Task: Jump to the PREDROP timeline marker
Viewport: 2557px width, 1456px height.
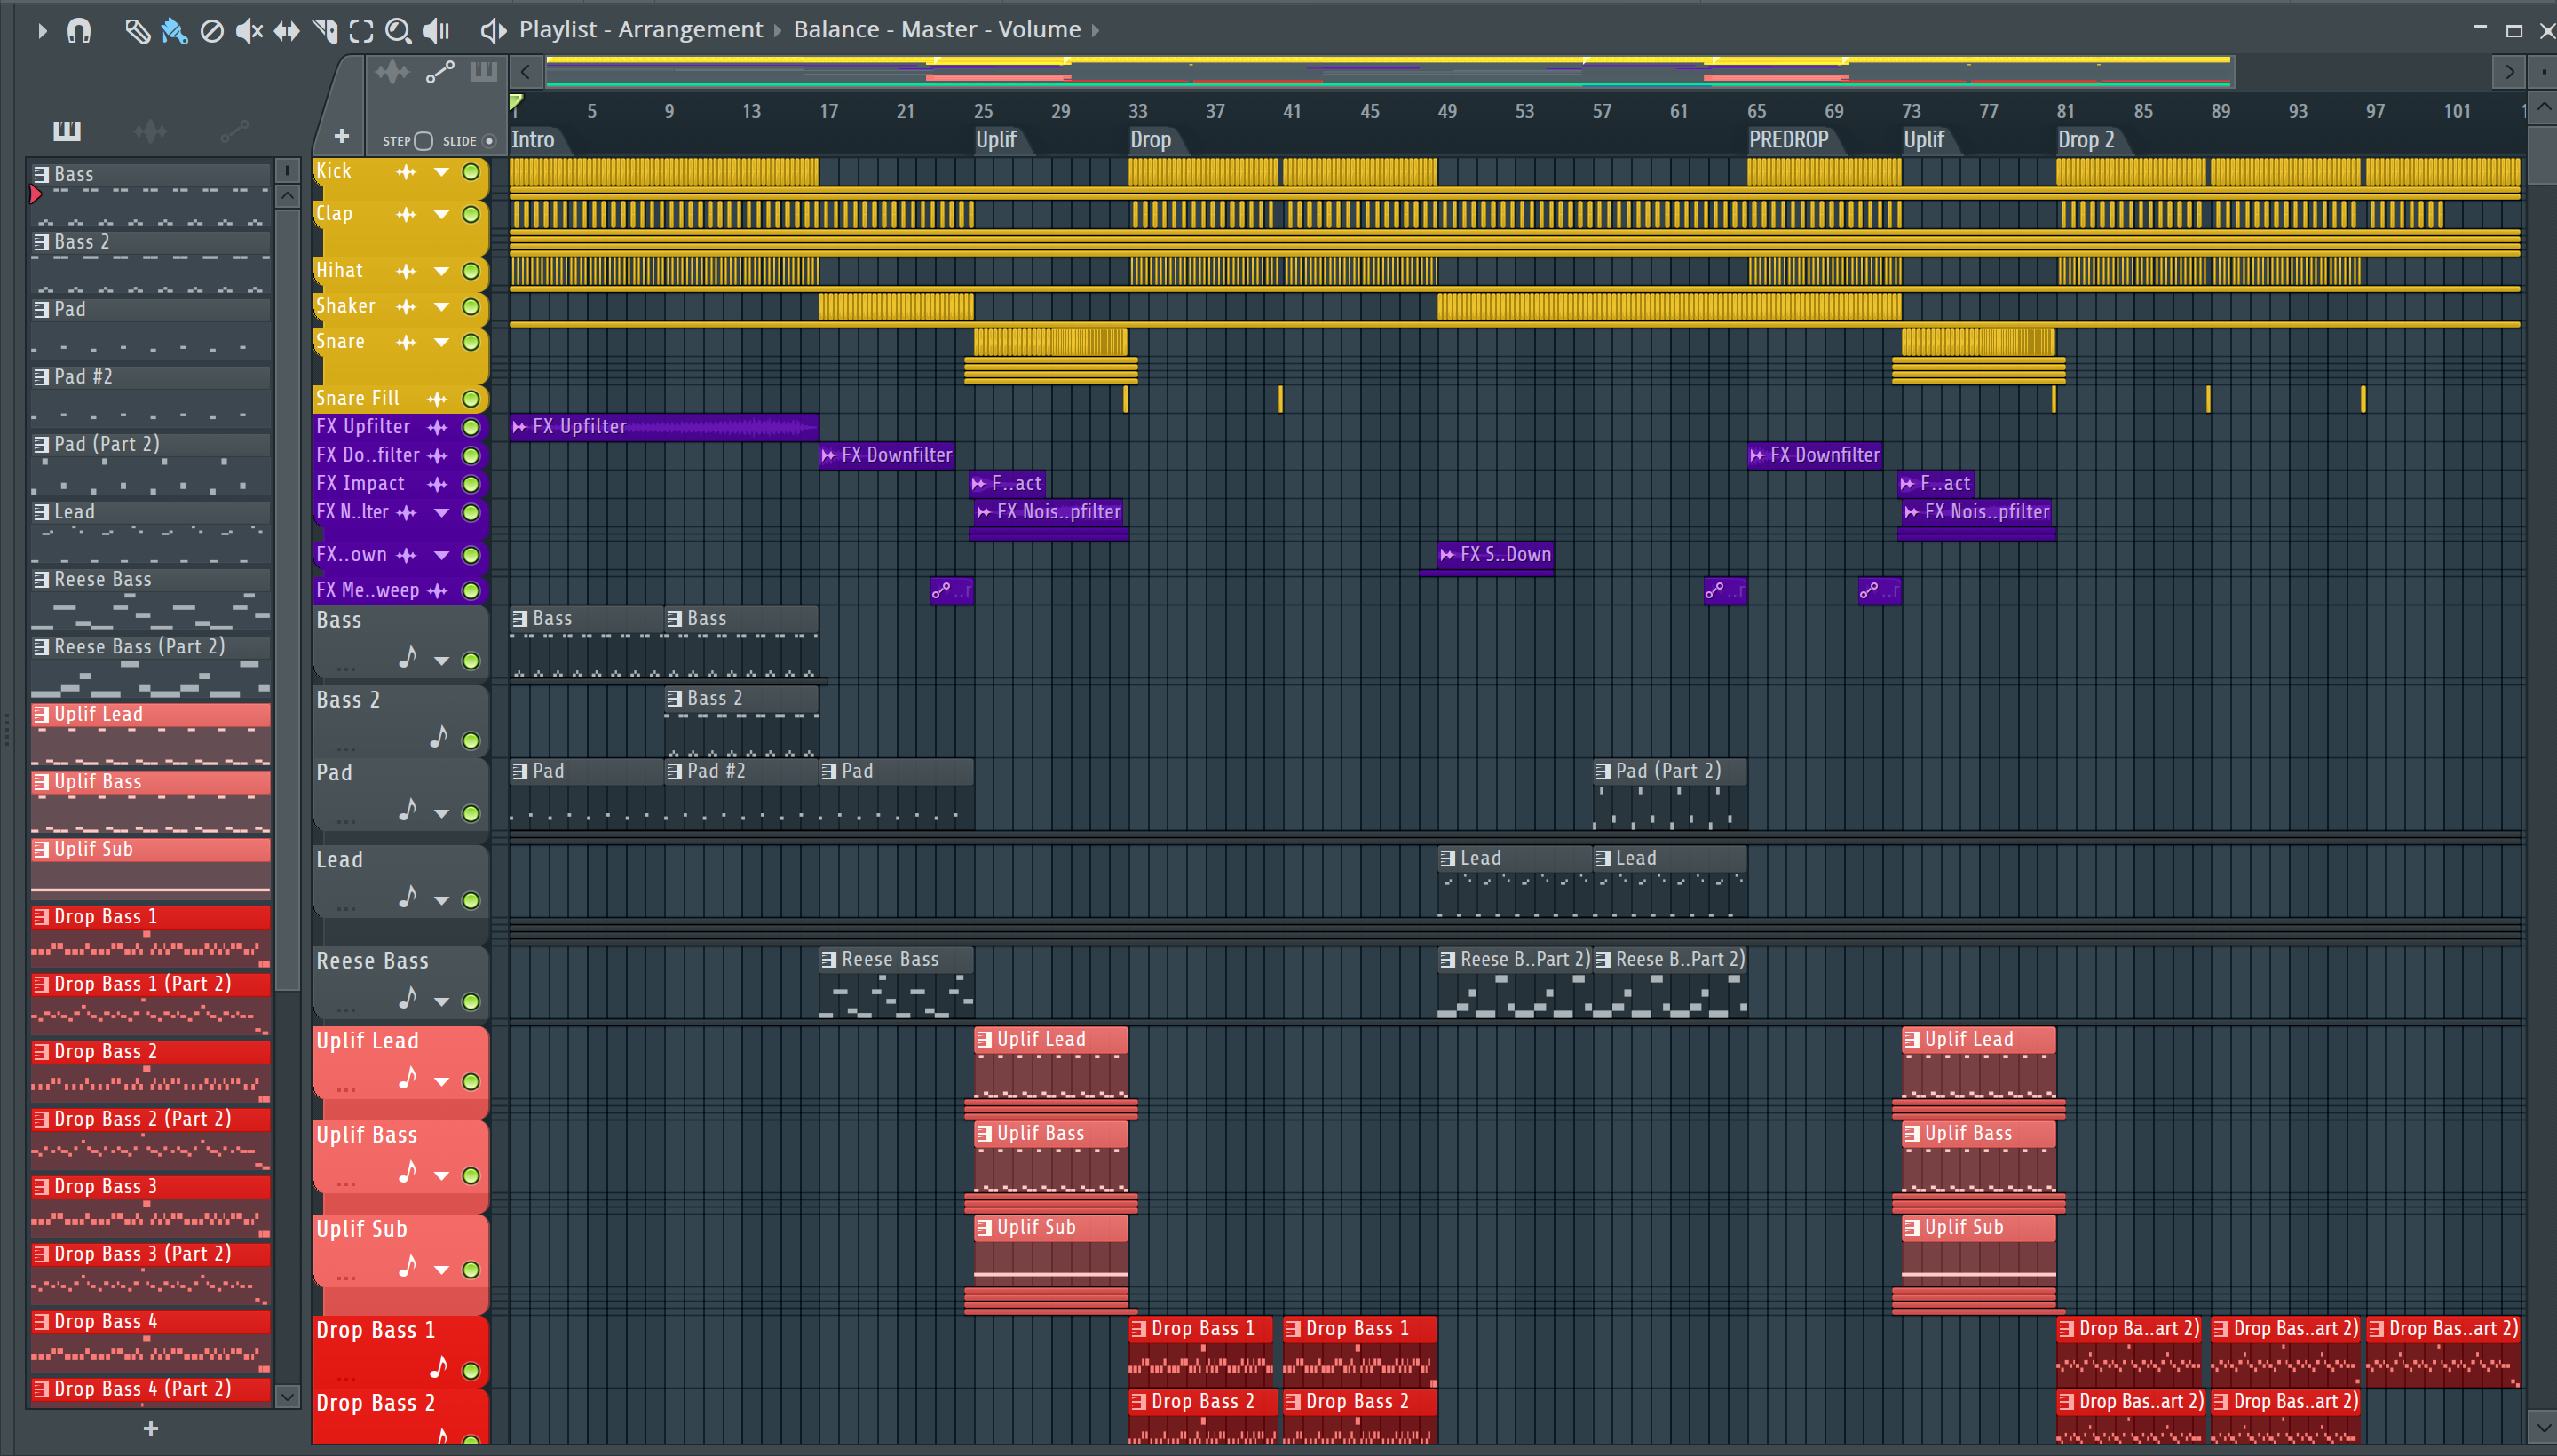Action: [x=1788, y=140]
